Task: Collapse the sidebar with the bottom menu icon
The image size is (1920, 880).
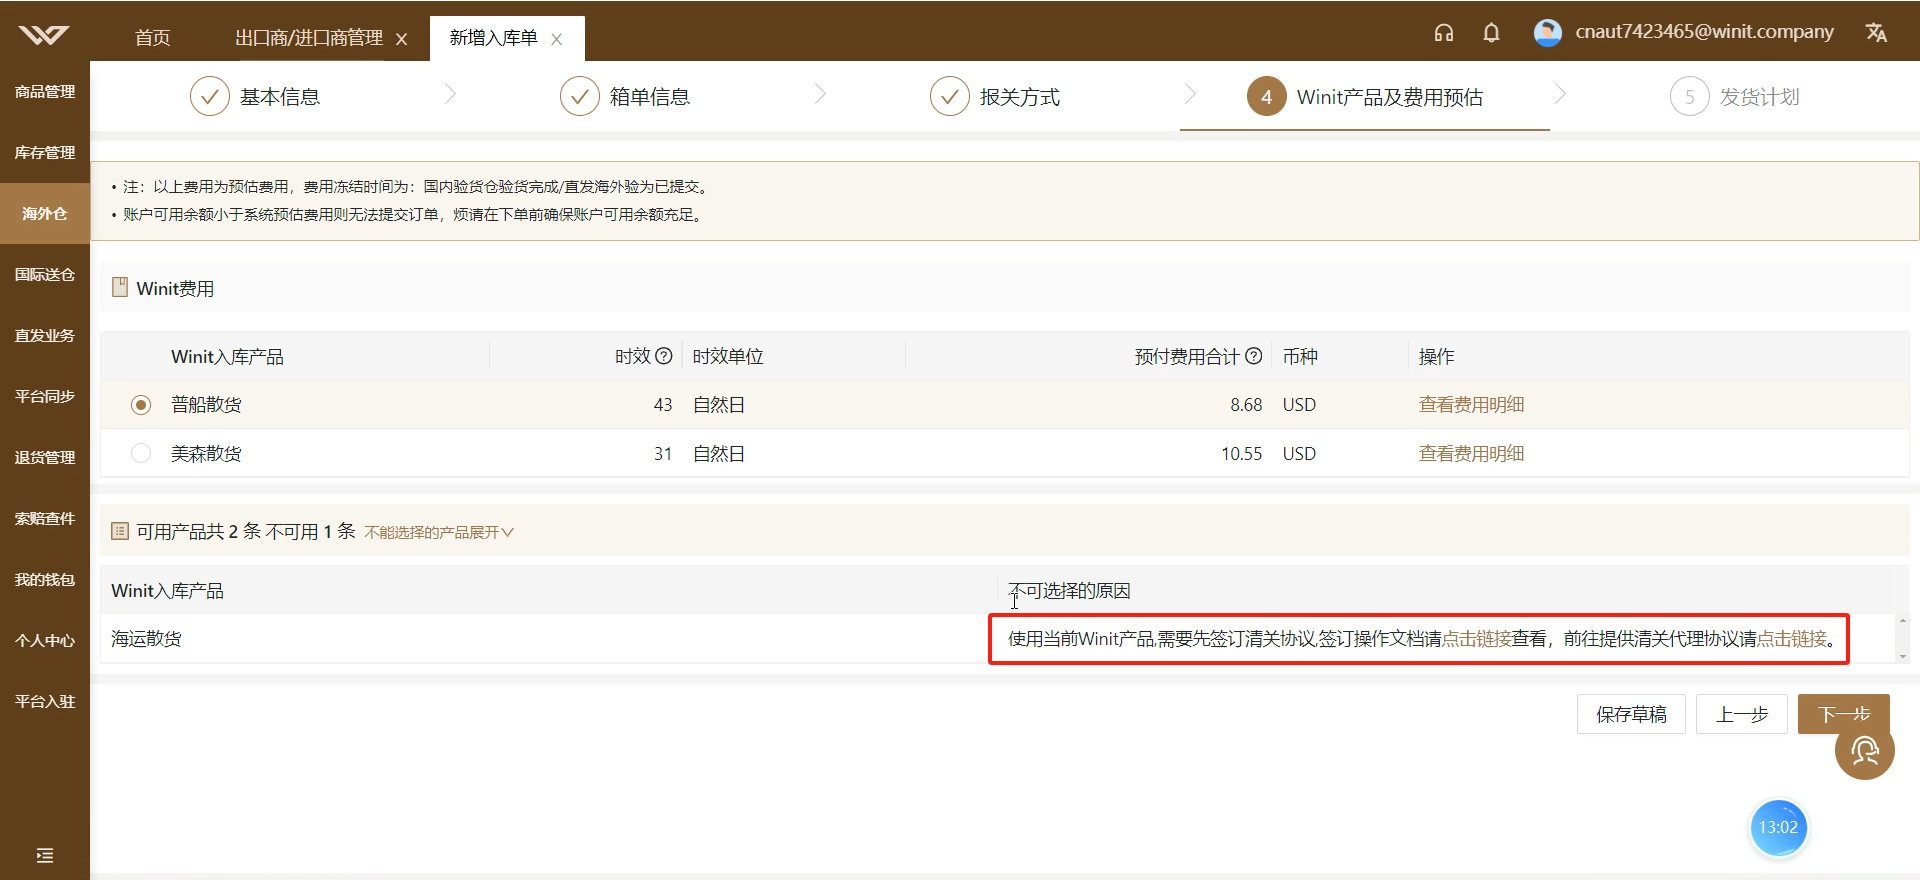Action: click(x=44, y=855)
